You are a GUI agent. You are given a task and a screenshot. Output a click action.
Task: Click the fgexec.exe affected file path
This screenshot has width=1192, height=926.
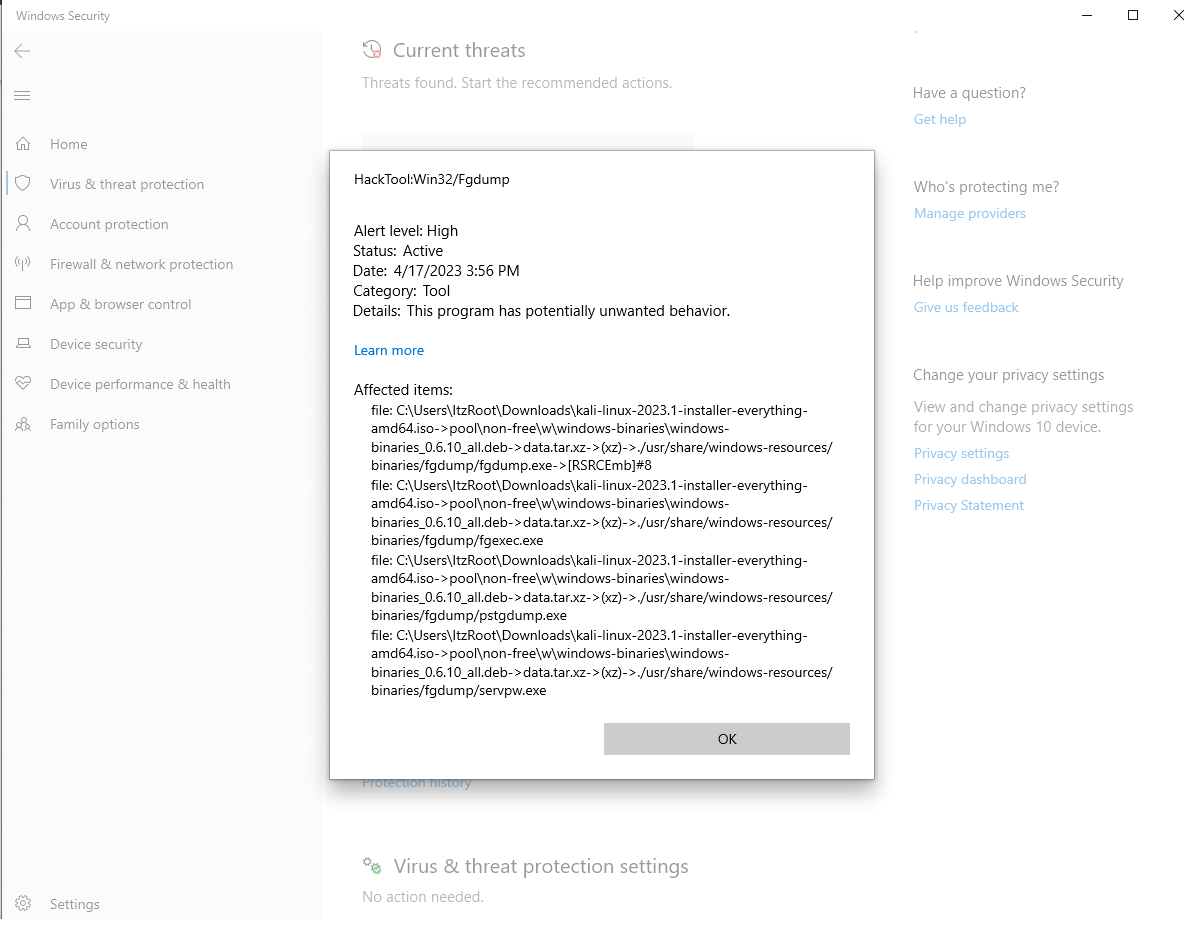point(601,513)
